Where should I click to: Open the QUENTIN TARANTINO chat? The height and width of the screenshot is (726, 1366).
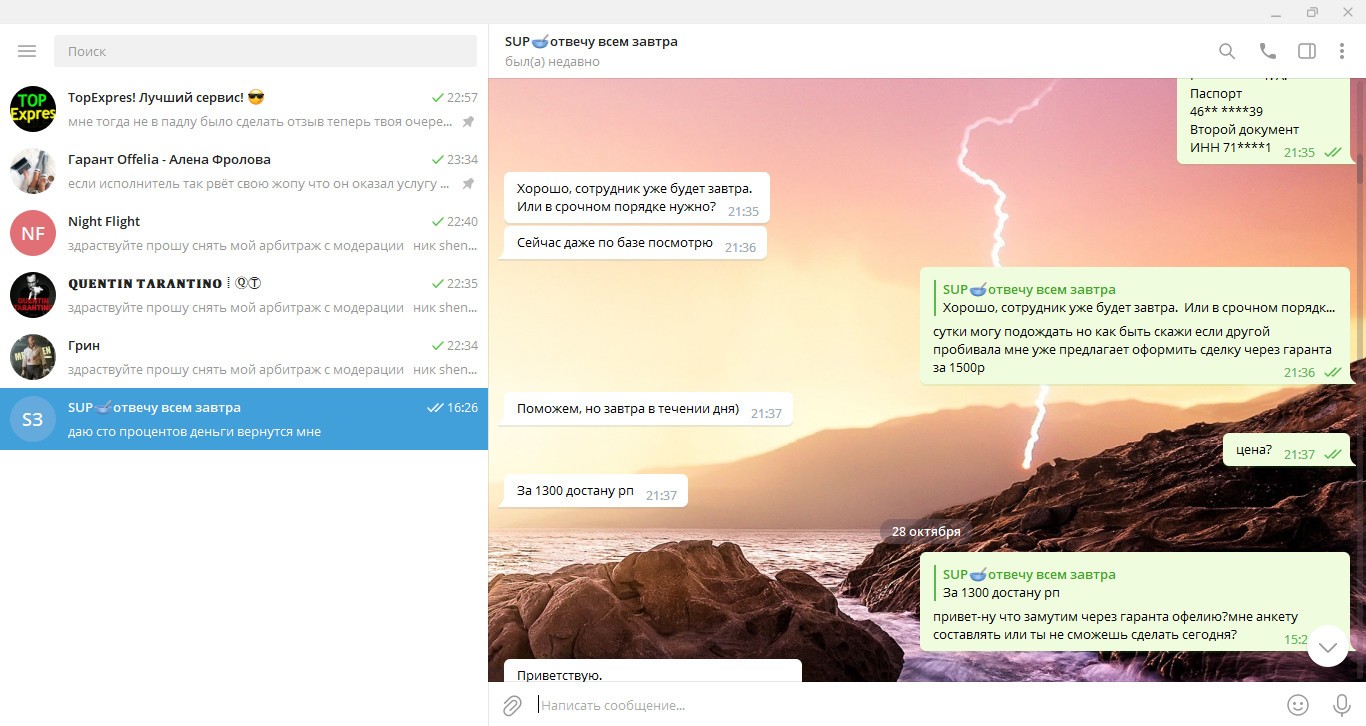(244, 295)
